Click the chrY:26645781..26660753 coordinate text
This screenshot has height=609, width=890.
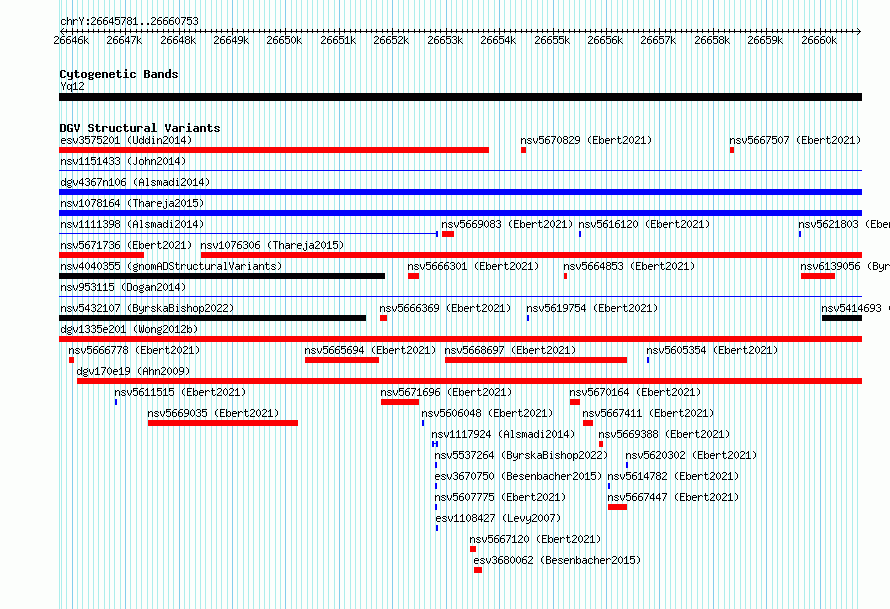129,21
